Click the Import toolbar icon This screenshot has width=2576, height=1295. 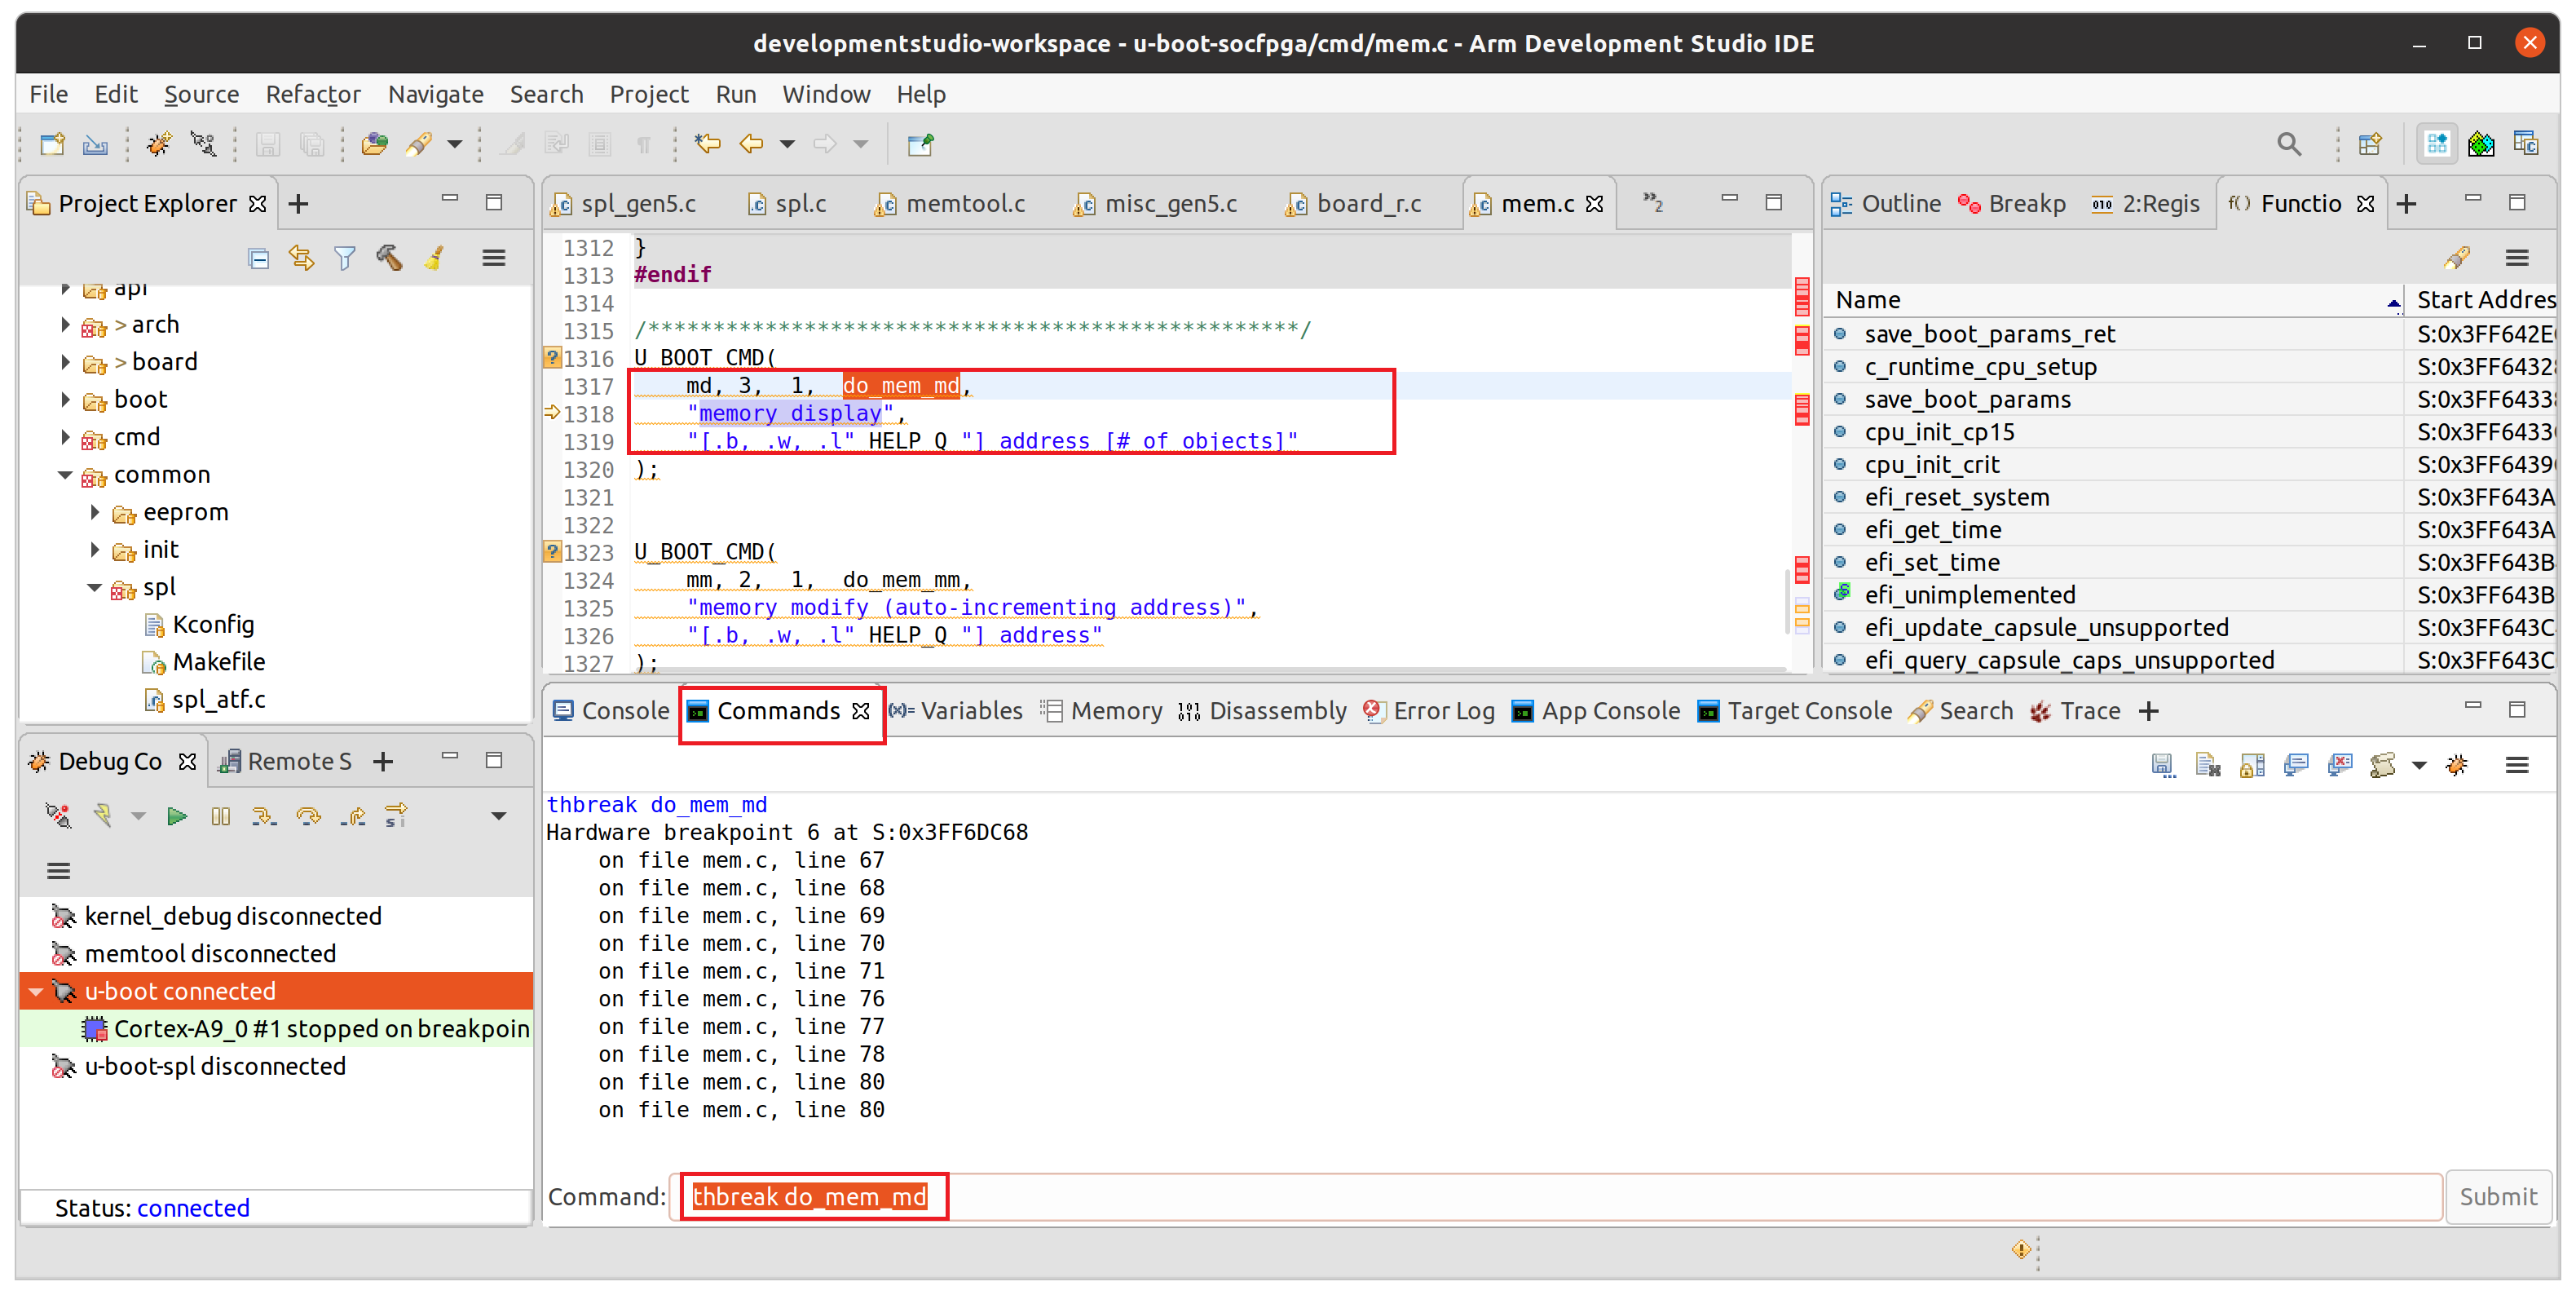[x=95, y=144]
